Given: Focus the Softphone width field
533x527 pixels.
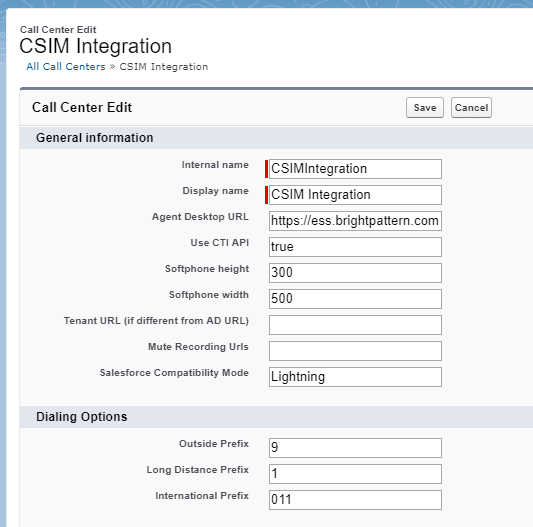Looking at the screenshot, I should 355,299.
